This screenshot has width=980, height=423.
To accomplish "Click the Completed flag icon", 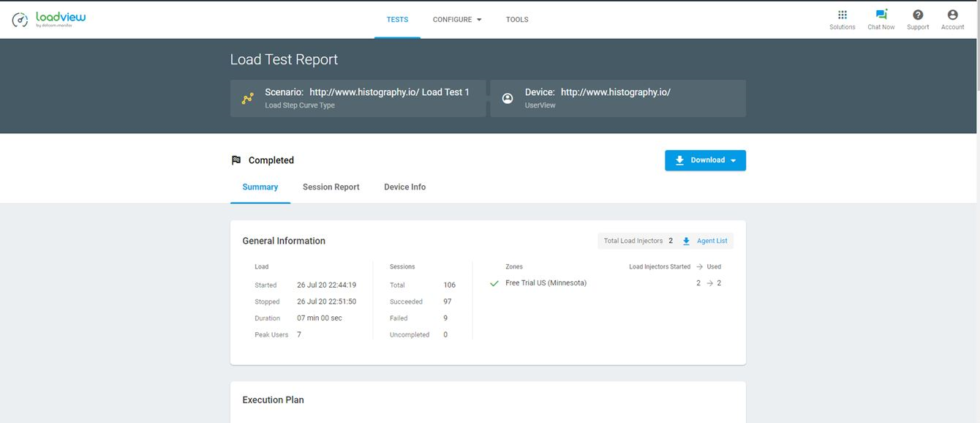I will coord(236,160).
